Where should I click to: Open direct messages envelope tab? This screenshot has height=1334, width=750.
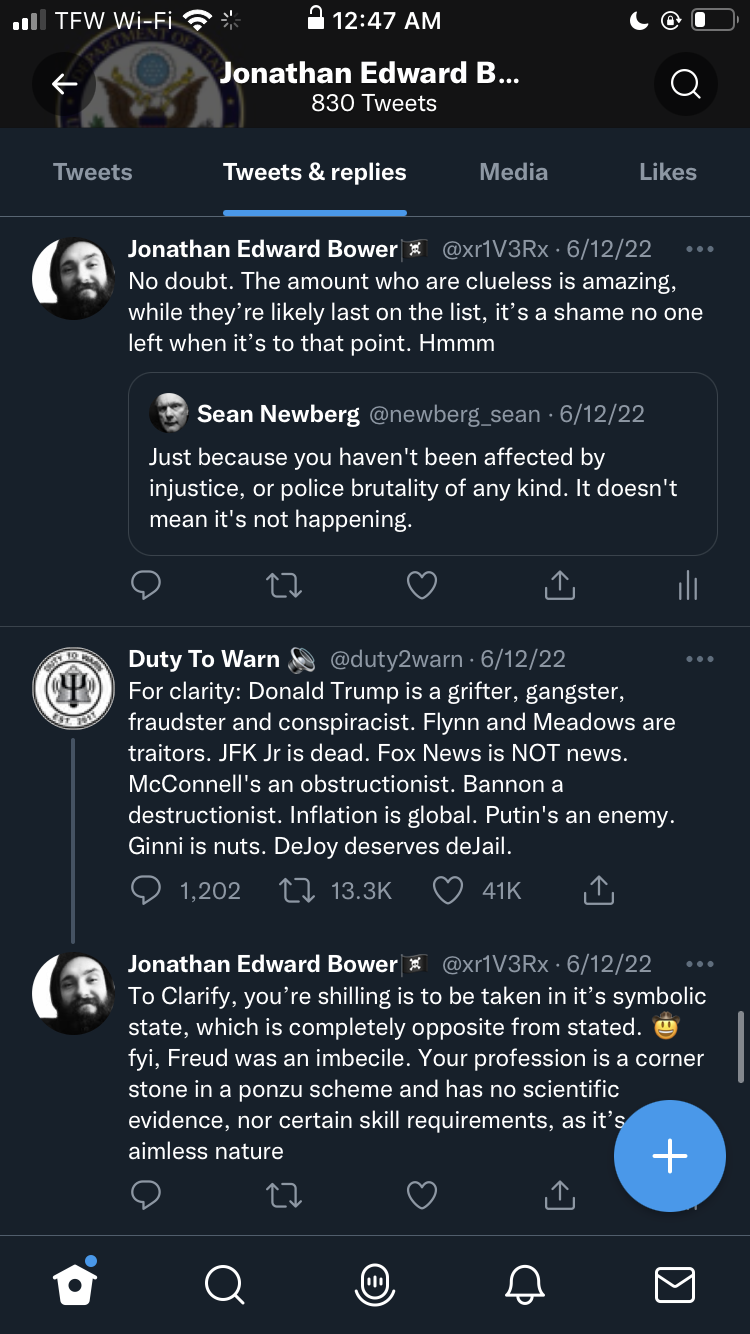point(674,1284)
